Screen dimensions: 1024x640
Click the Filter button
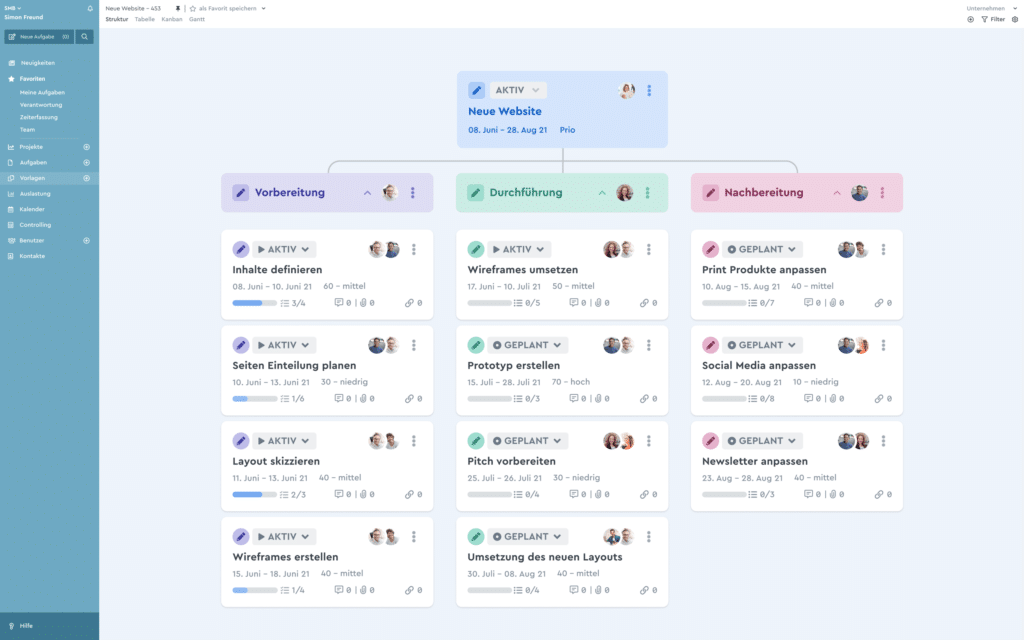993,19
